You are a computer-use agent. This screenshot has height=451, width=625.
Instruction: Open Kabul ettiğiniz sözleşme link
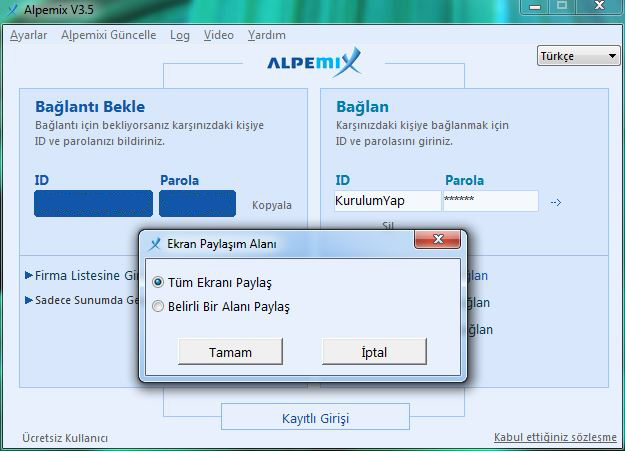[x=555, y=437]
